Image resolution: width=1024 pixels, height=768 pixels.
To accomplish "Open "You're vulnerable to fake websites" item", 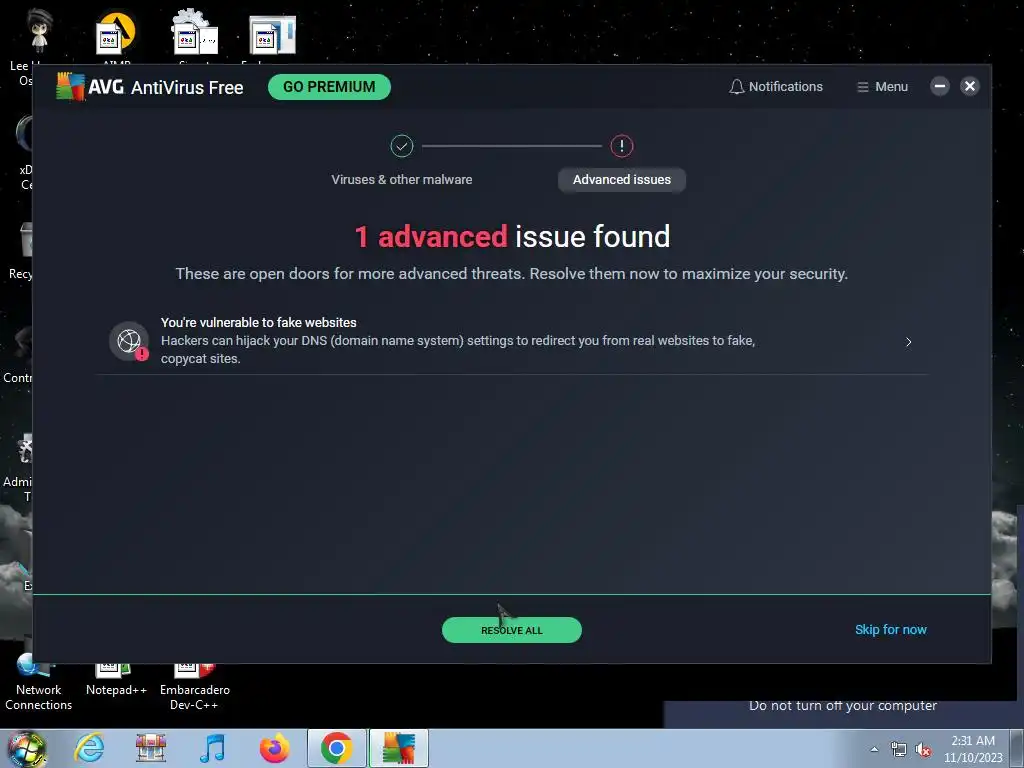I will coord(512,341).
